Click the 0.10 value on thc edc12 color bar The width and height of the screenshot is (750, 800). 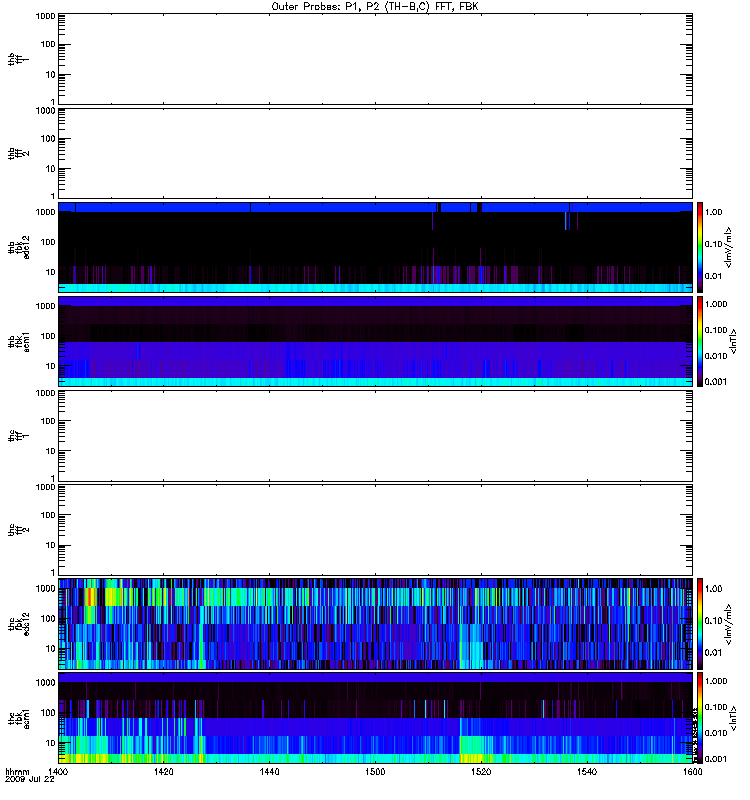(713, 620)
